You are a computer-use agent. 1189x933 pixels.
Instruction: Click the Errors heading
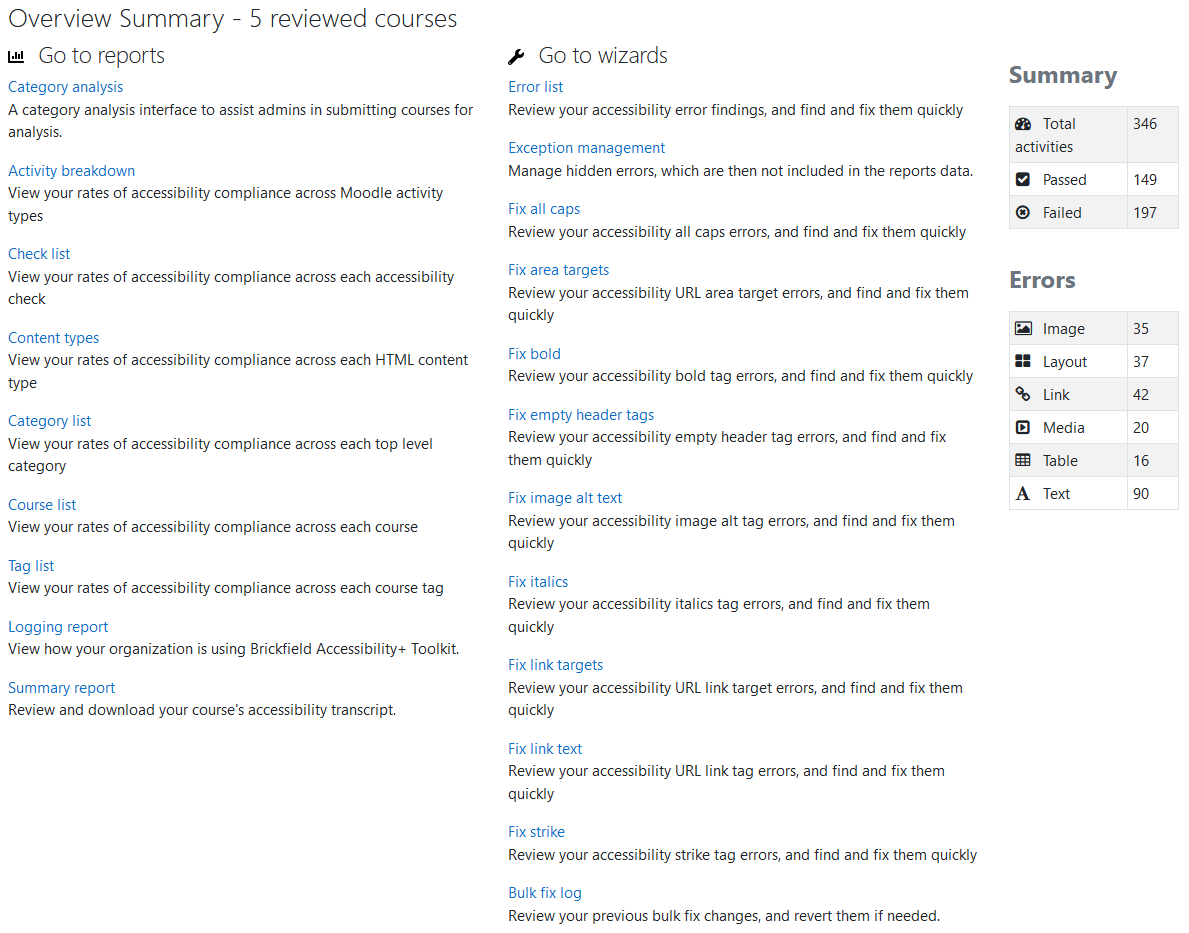click(x=1042, y=280)
